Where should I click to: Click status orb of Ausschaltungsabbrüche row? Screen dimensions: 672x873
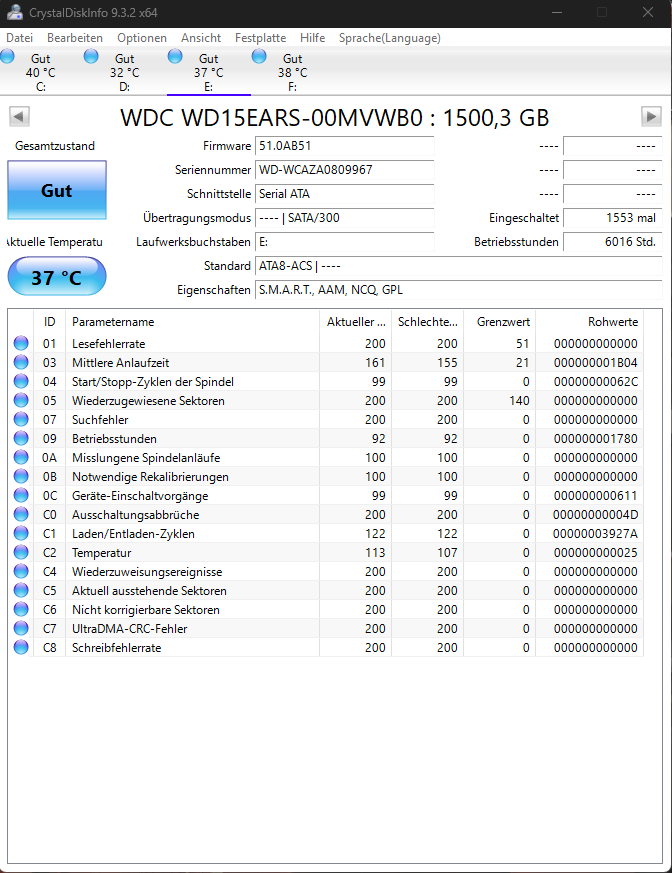point(21,514)
